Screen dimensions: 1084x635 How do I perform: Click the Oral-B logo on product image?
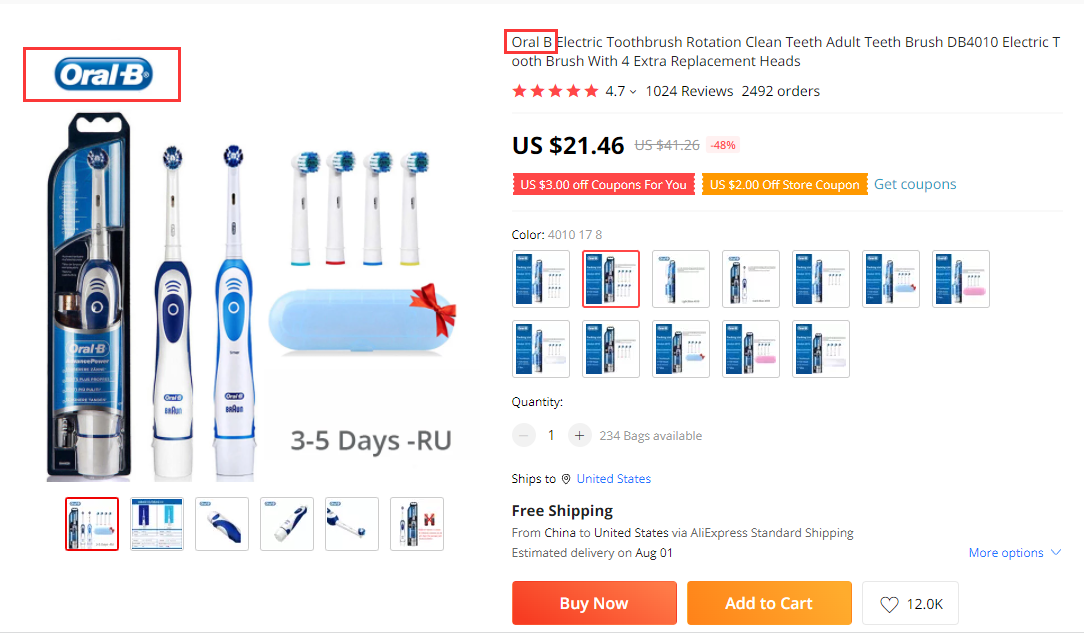tap(103, 75)
